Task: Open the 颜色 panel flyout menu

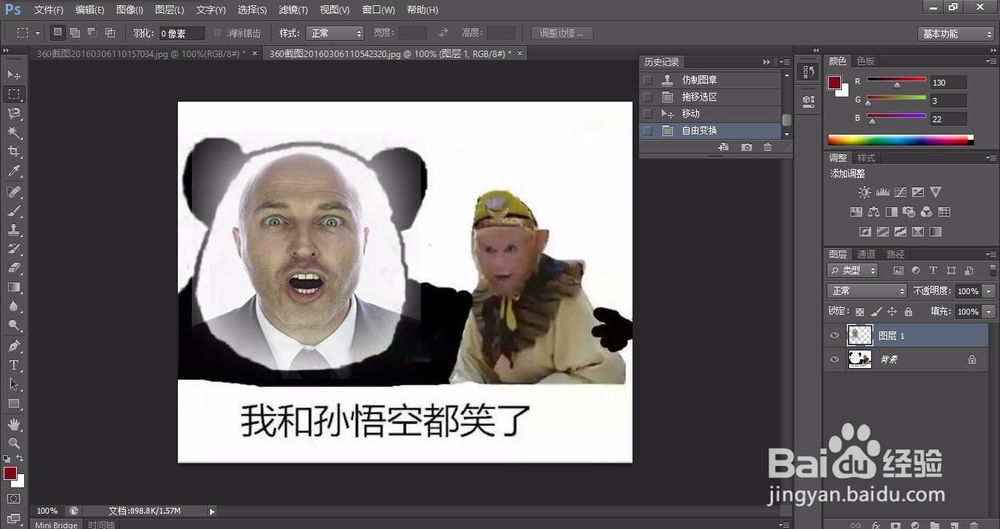Action: pos(991,61)
